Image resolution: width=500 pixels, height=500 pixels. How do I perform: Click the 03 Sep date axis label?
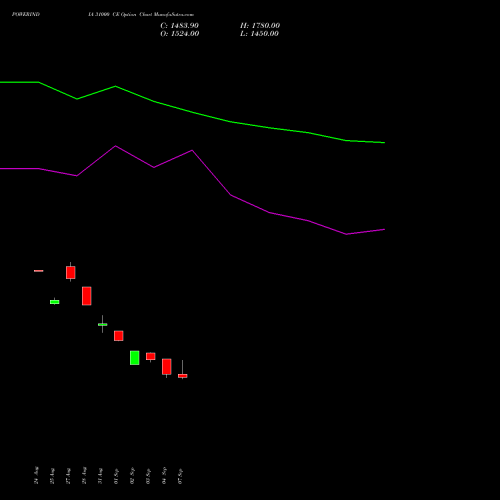click(x=148, y=476)
